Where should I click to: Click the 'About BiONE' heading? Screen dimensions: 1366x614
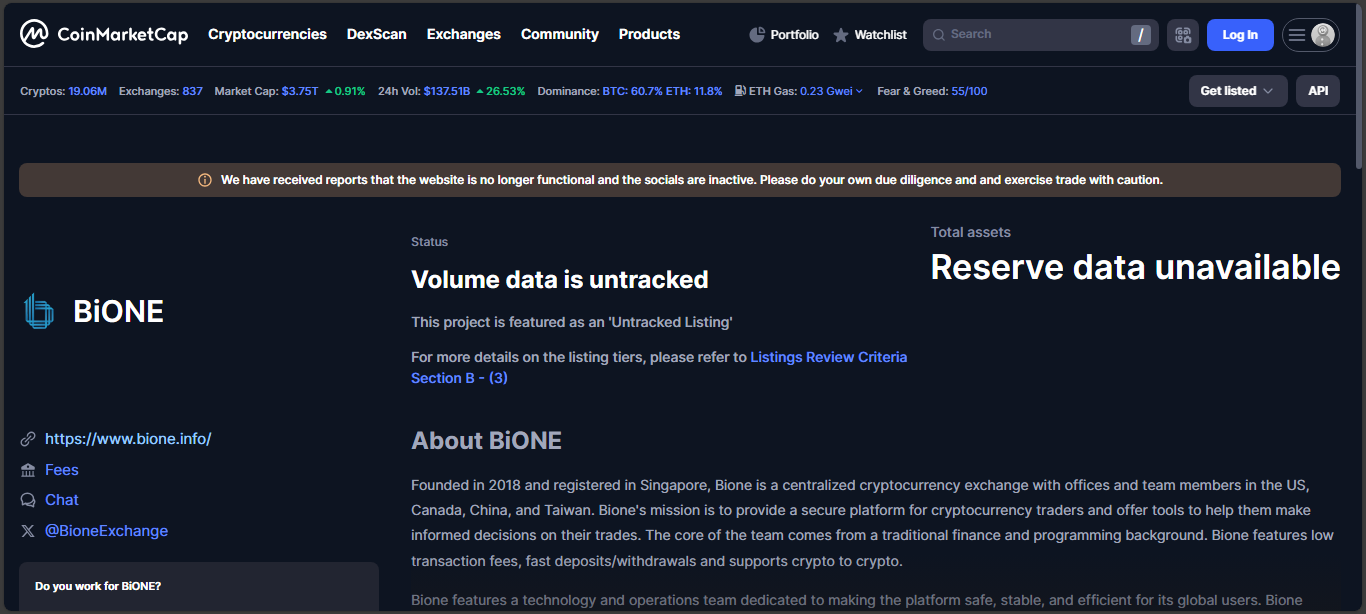[x=486, y=441]
